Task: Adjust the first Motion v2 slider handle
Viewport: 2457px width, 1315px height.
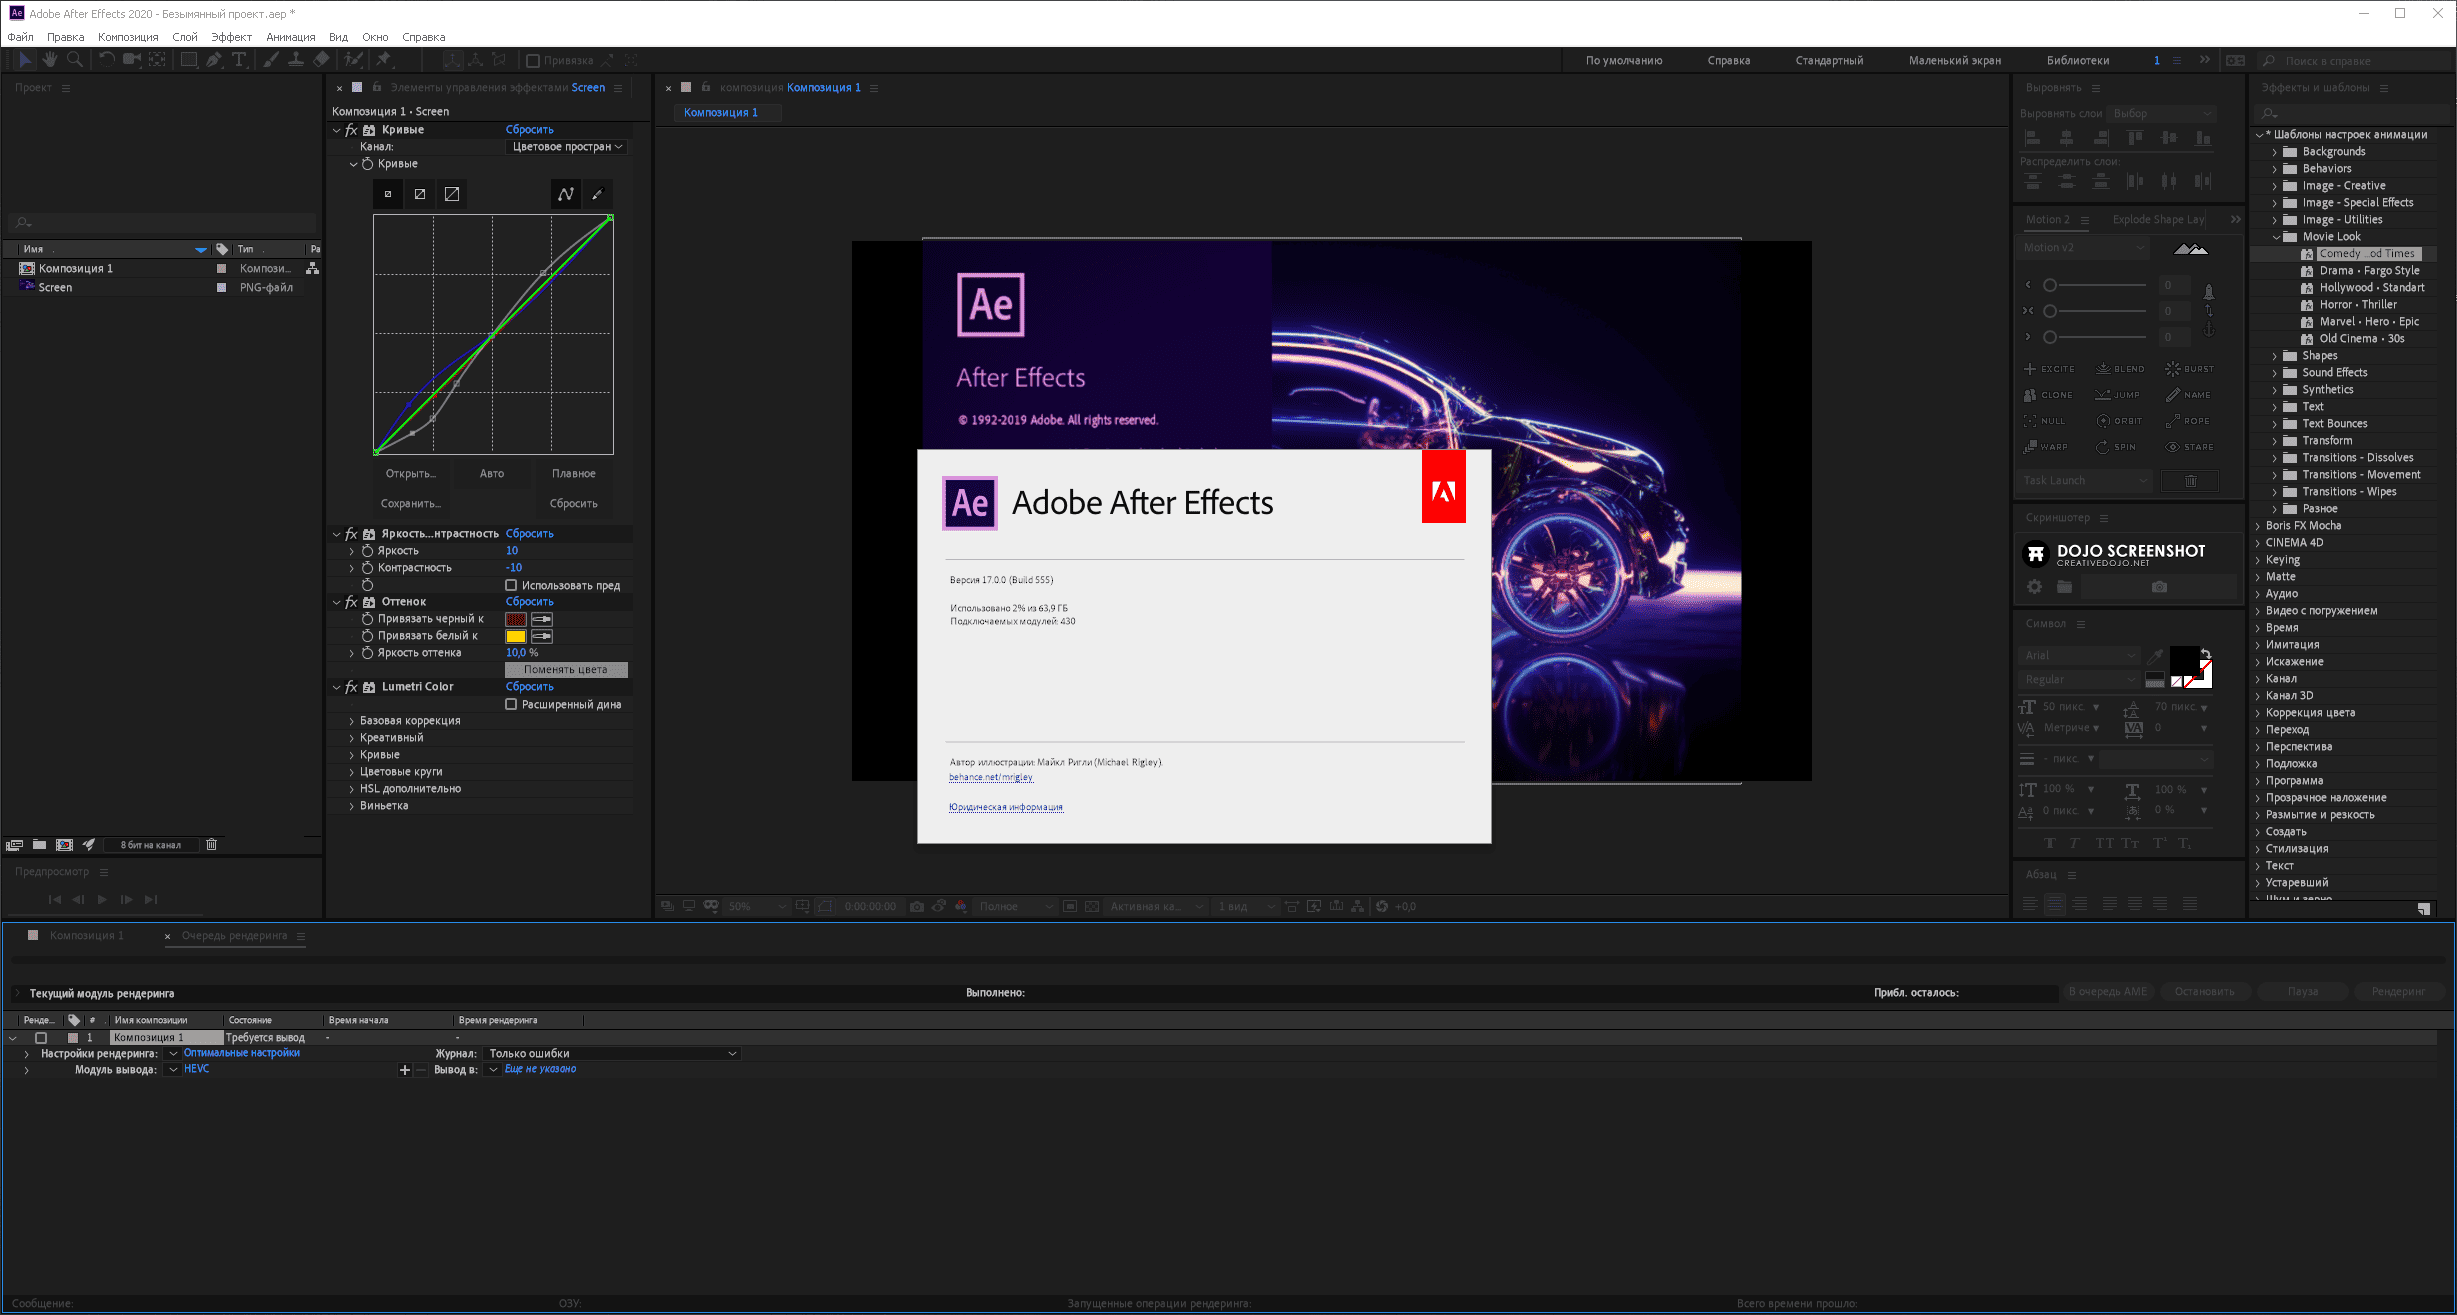Action: click(2050, 286)
